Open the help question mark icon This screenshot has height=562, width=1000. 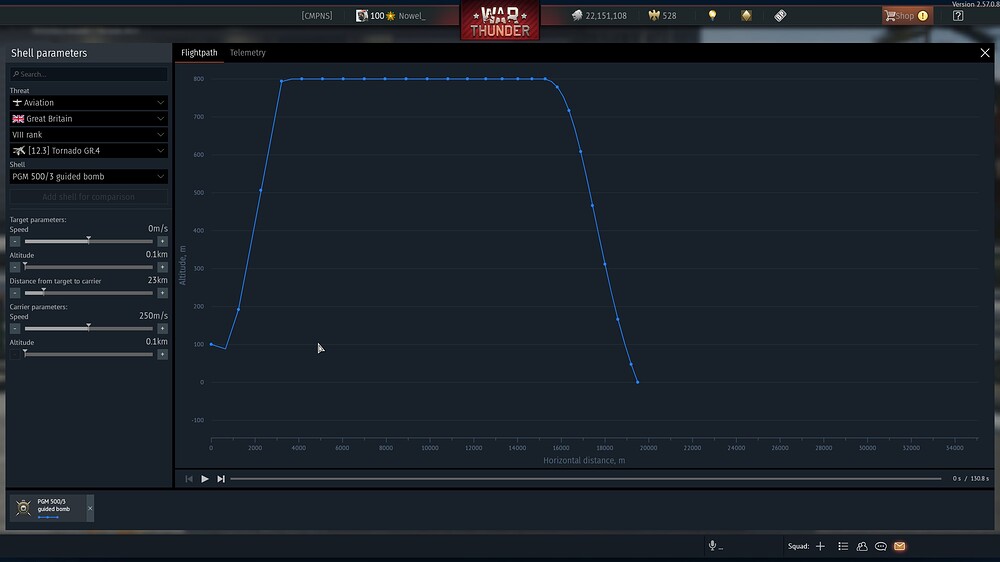[x=958, y=15]
